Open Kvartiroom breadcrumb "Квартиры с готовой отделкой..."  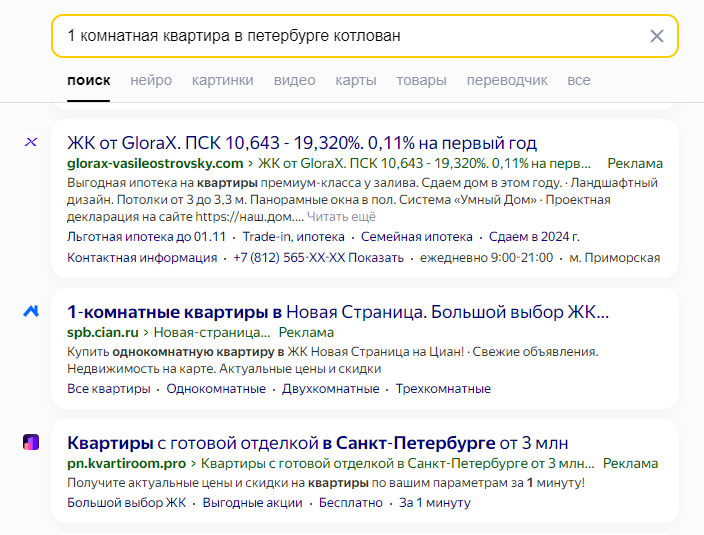pyautogui.click(x=397, y=463)
